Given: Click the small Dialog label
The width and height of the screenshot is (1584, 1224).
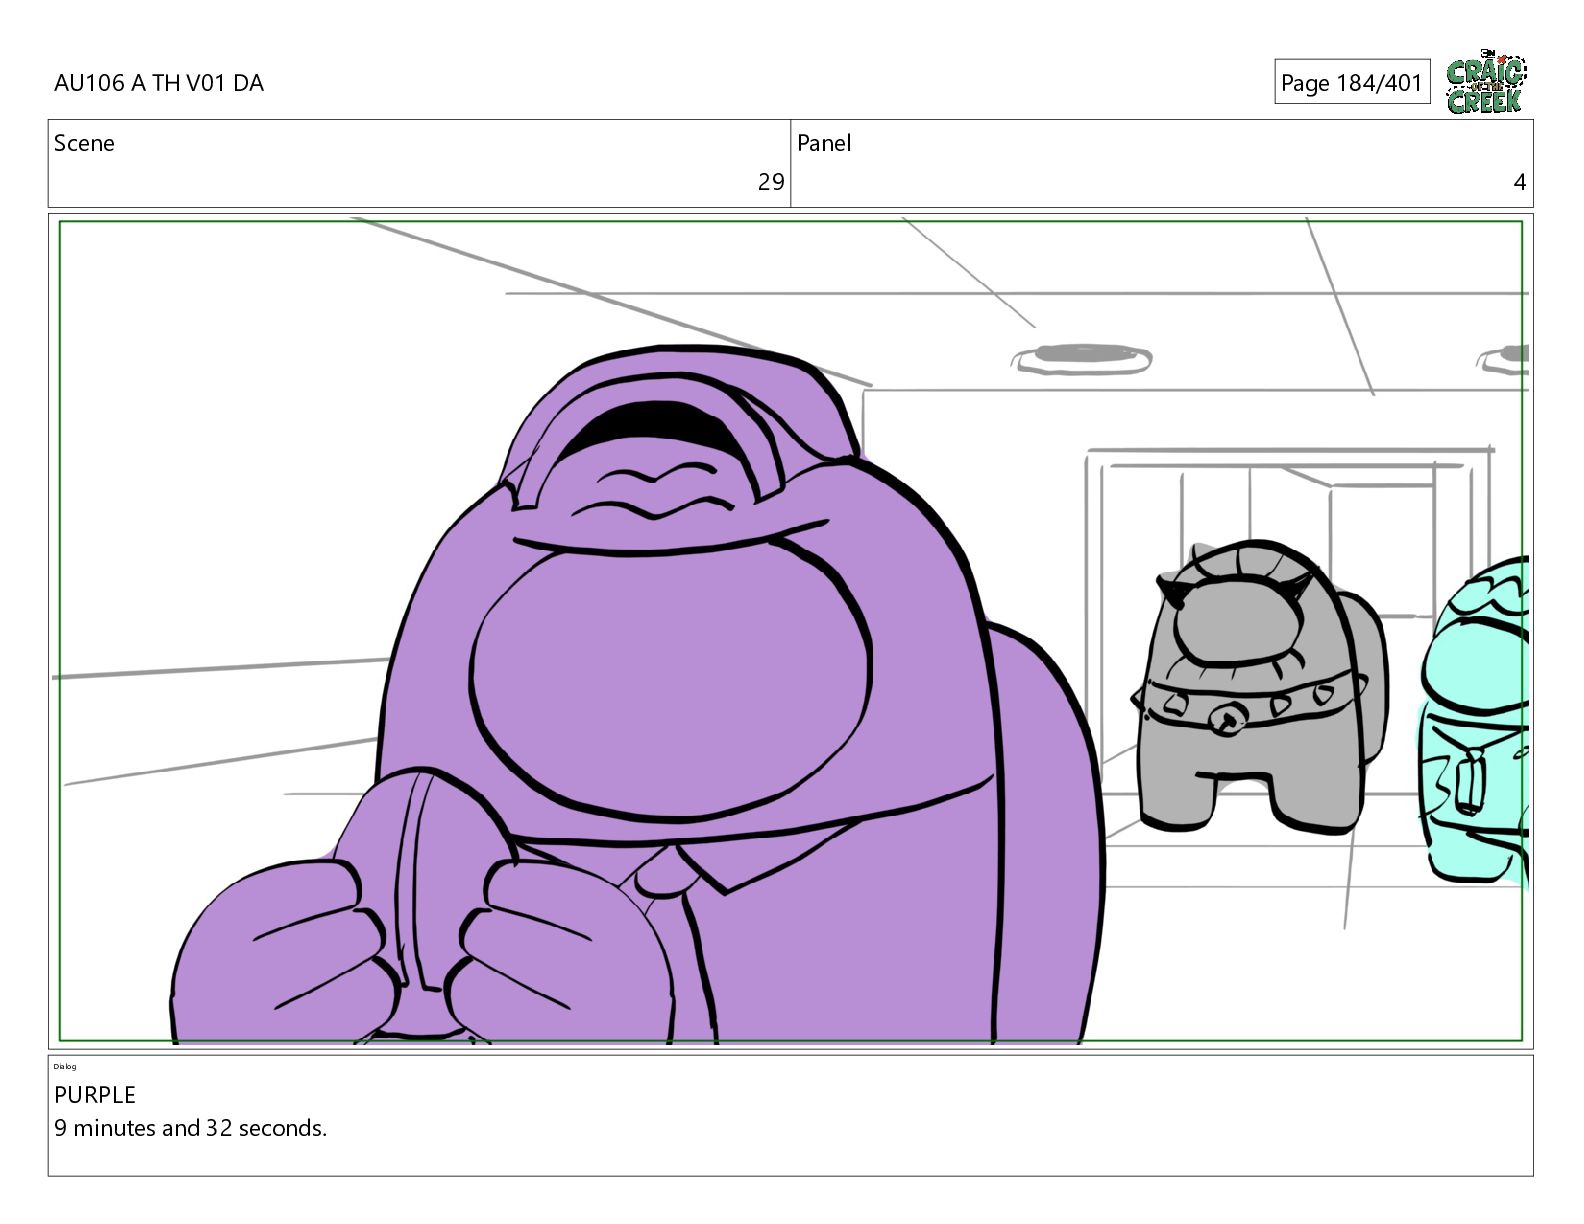Looking at the screenshot, I should [x=65, y=1067].
